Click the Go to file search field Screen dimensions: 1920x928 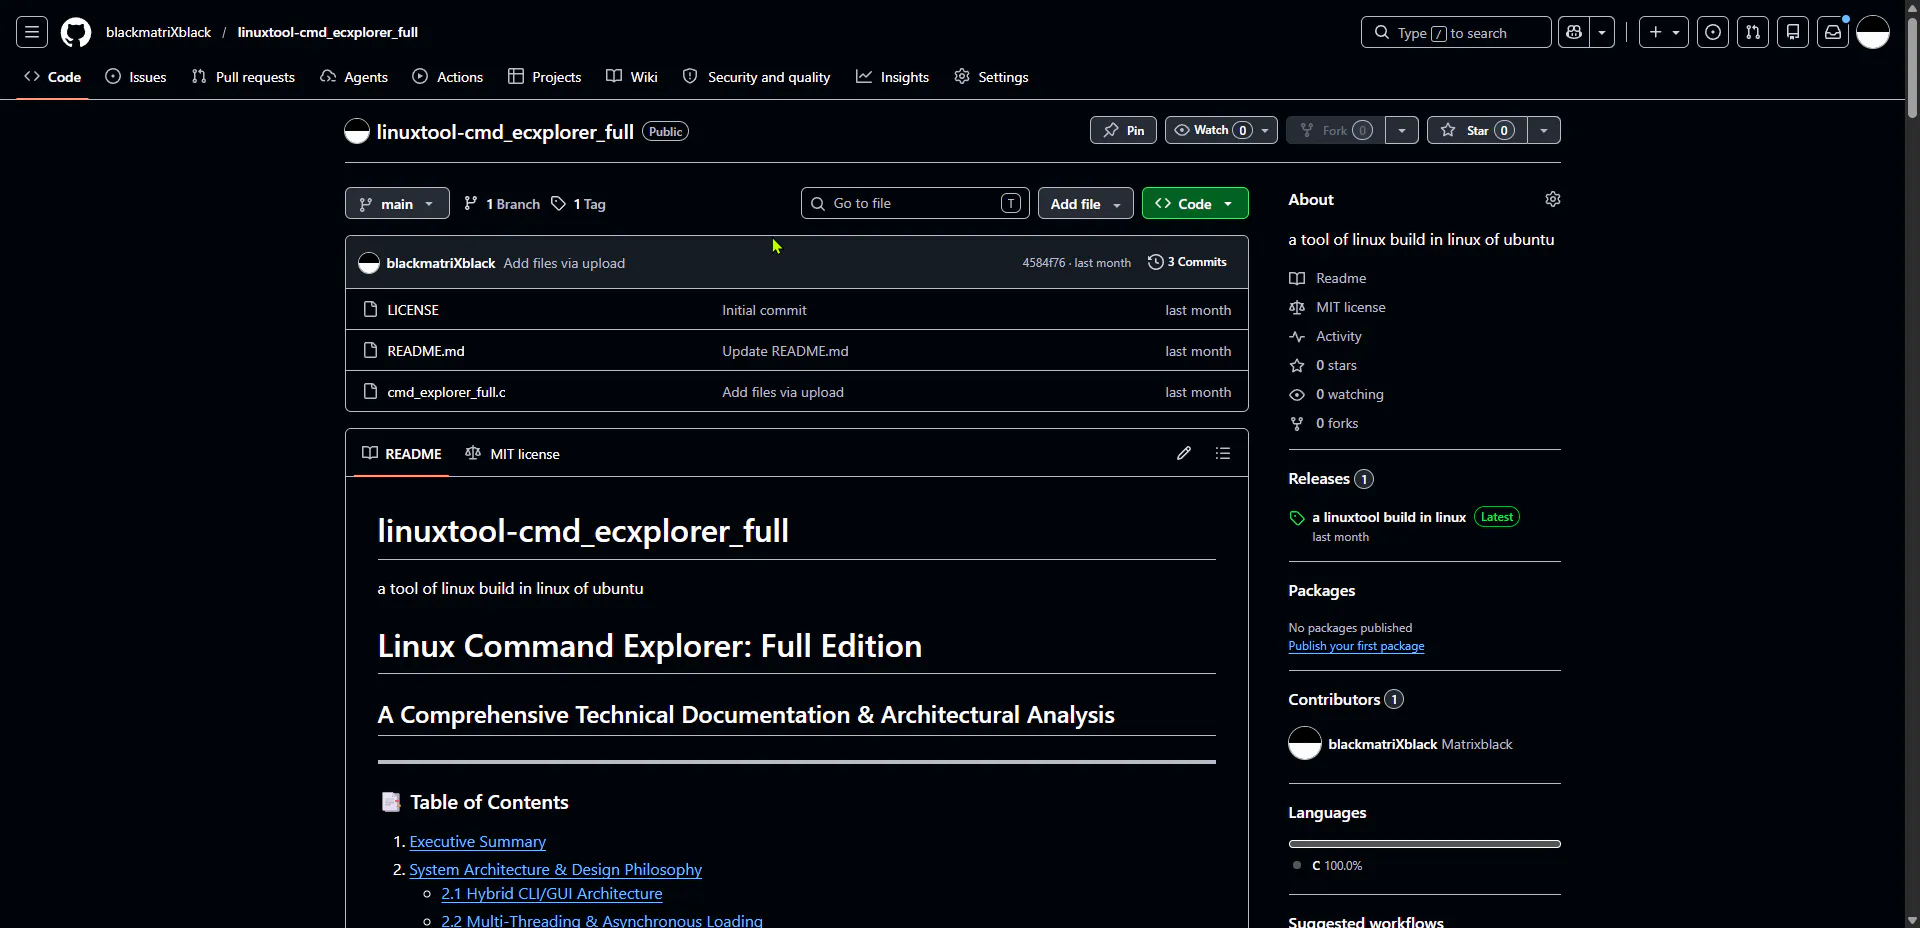coord(915,203)
